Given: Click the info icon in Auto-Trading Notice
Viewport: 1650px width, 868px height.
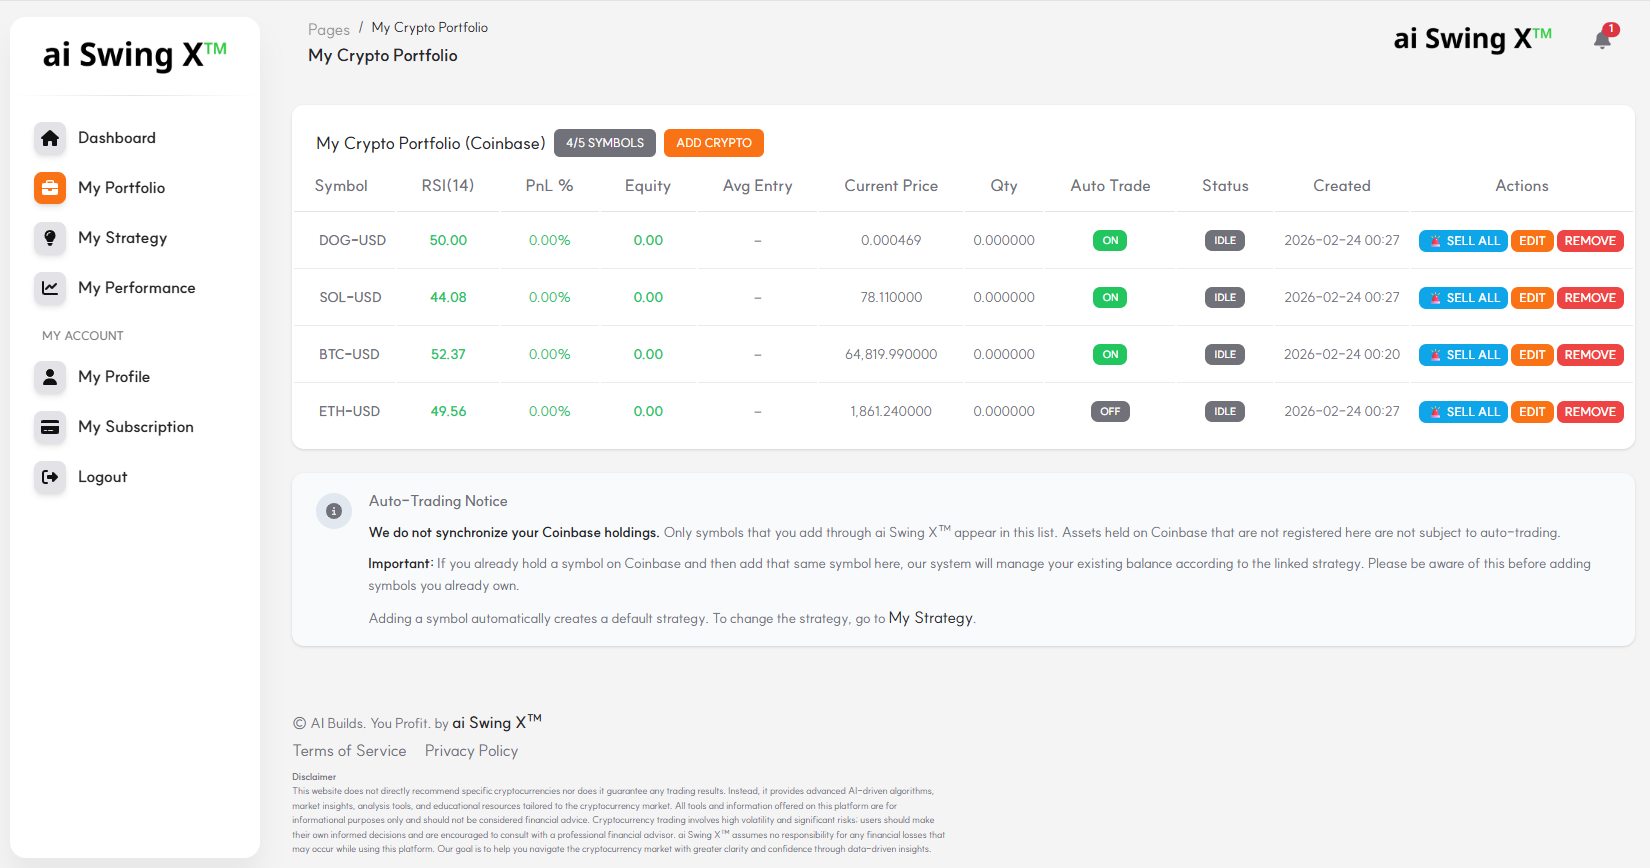Looking at the screenshot, I should point(334,511).
